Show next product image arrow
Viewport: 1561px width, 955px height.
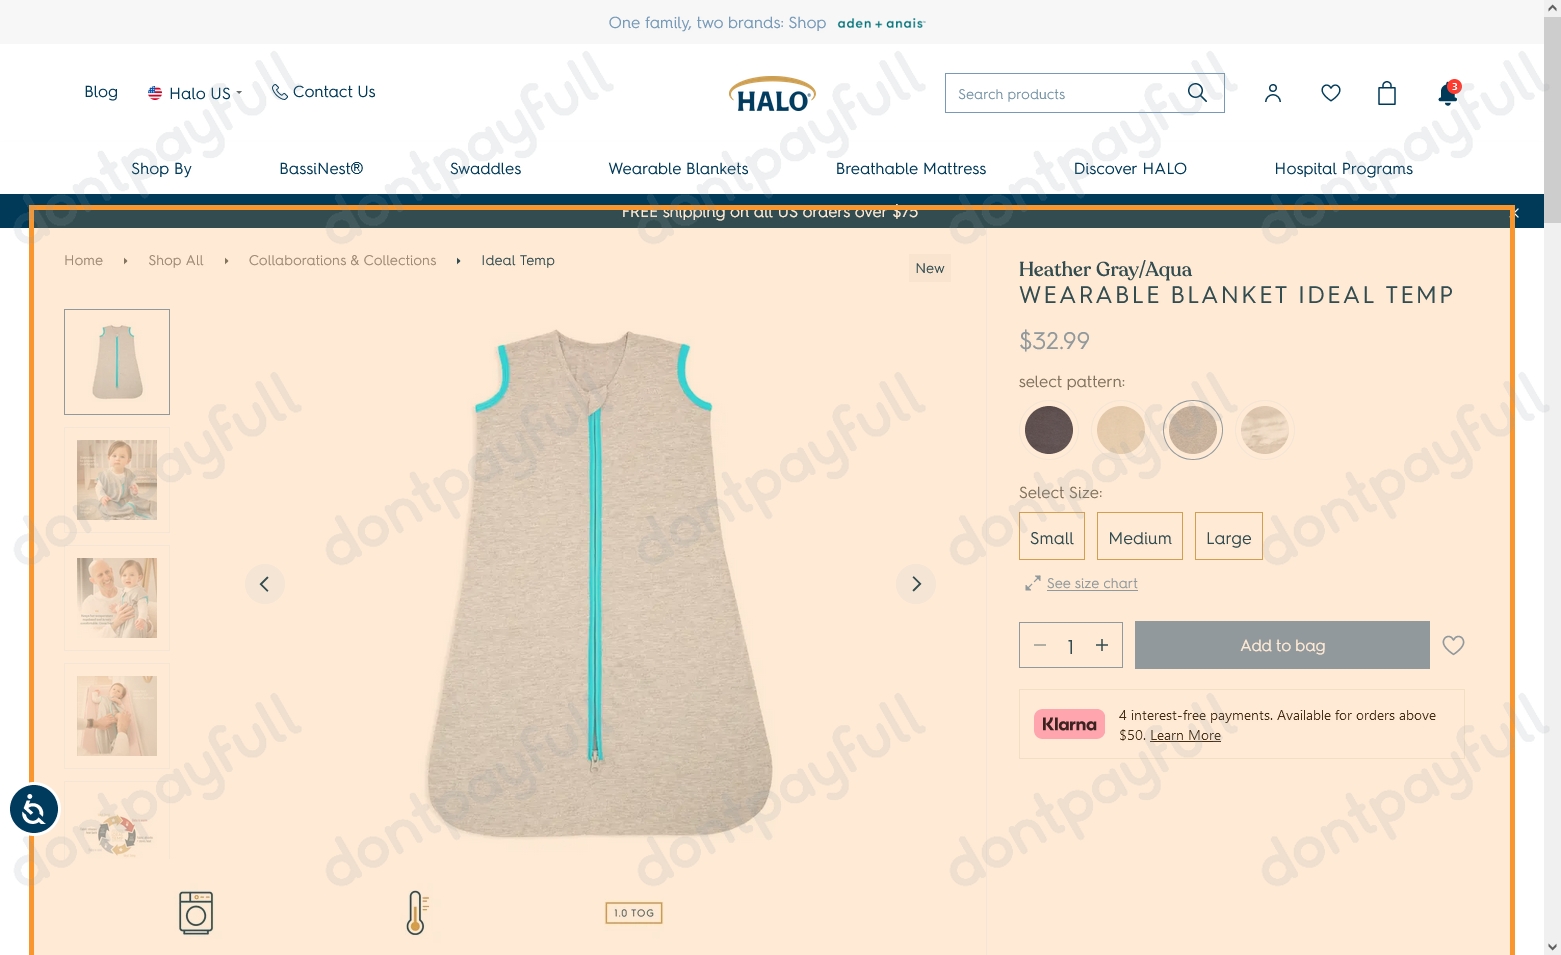tap(916, 584)
